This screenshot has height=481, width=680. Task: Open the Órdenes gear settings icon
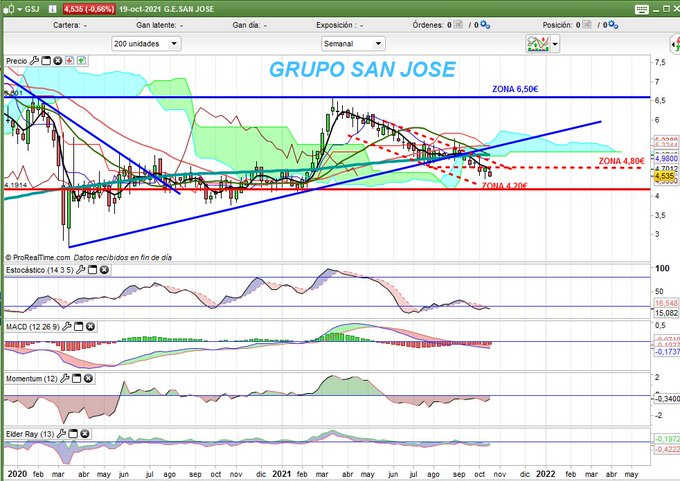click(485, 25)
